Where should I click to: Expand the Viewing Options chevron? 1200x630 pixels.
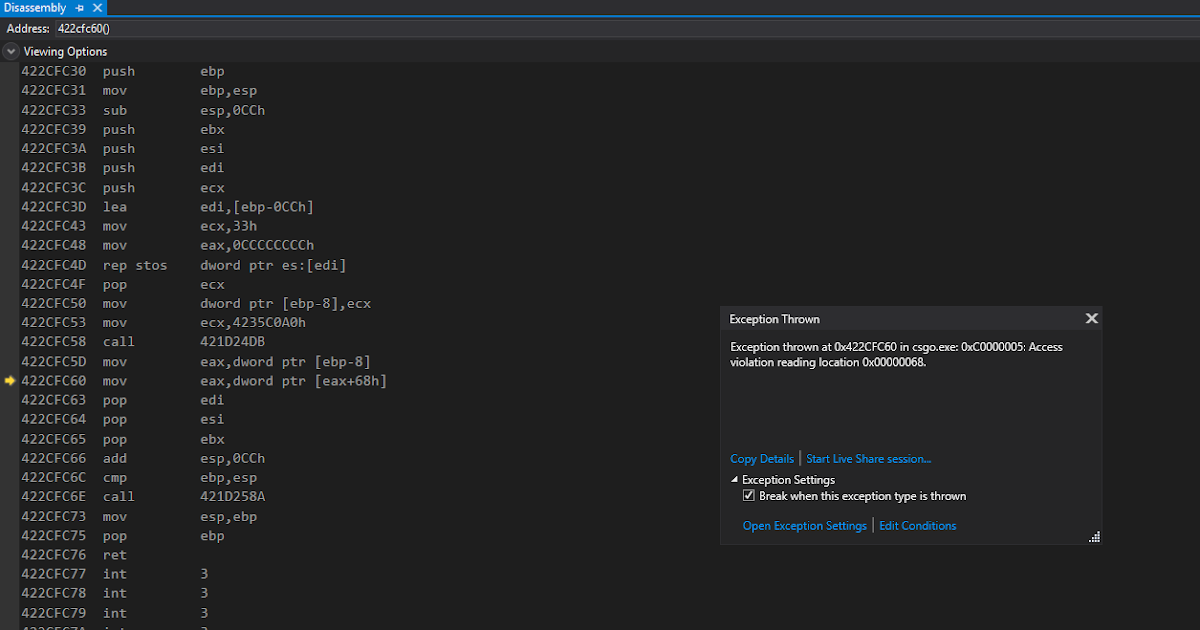pos(11,51)
